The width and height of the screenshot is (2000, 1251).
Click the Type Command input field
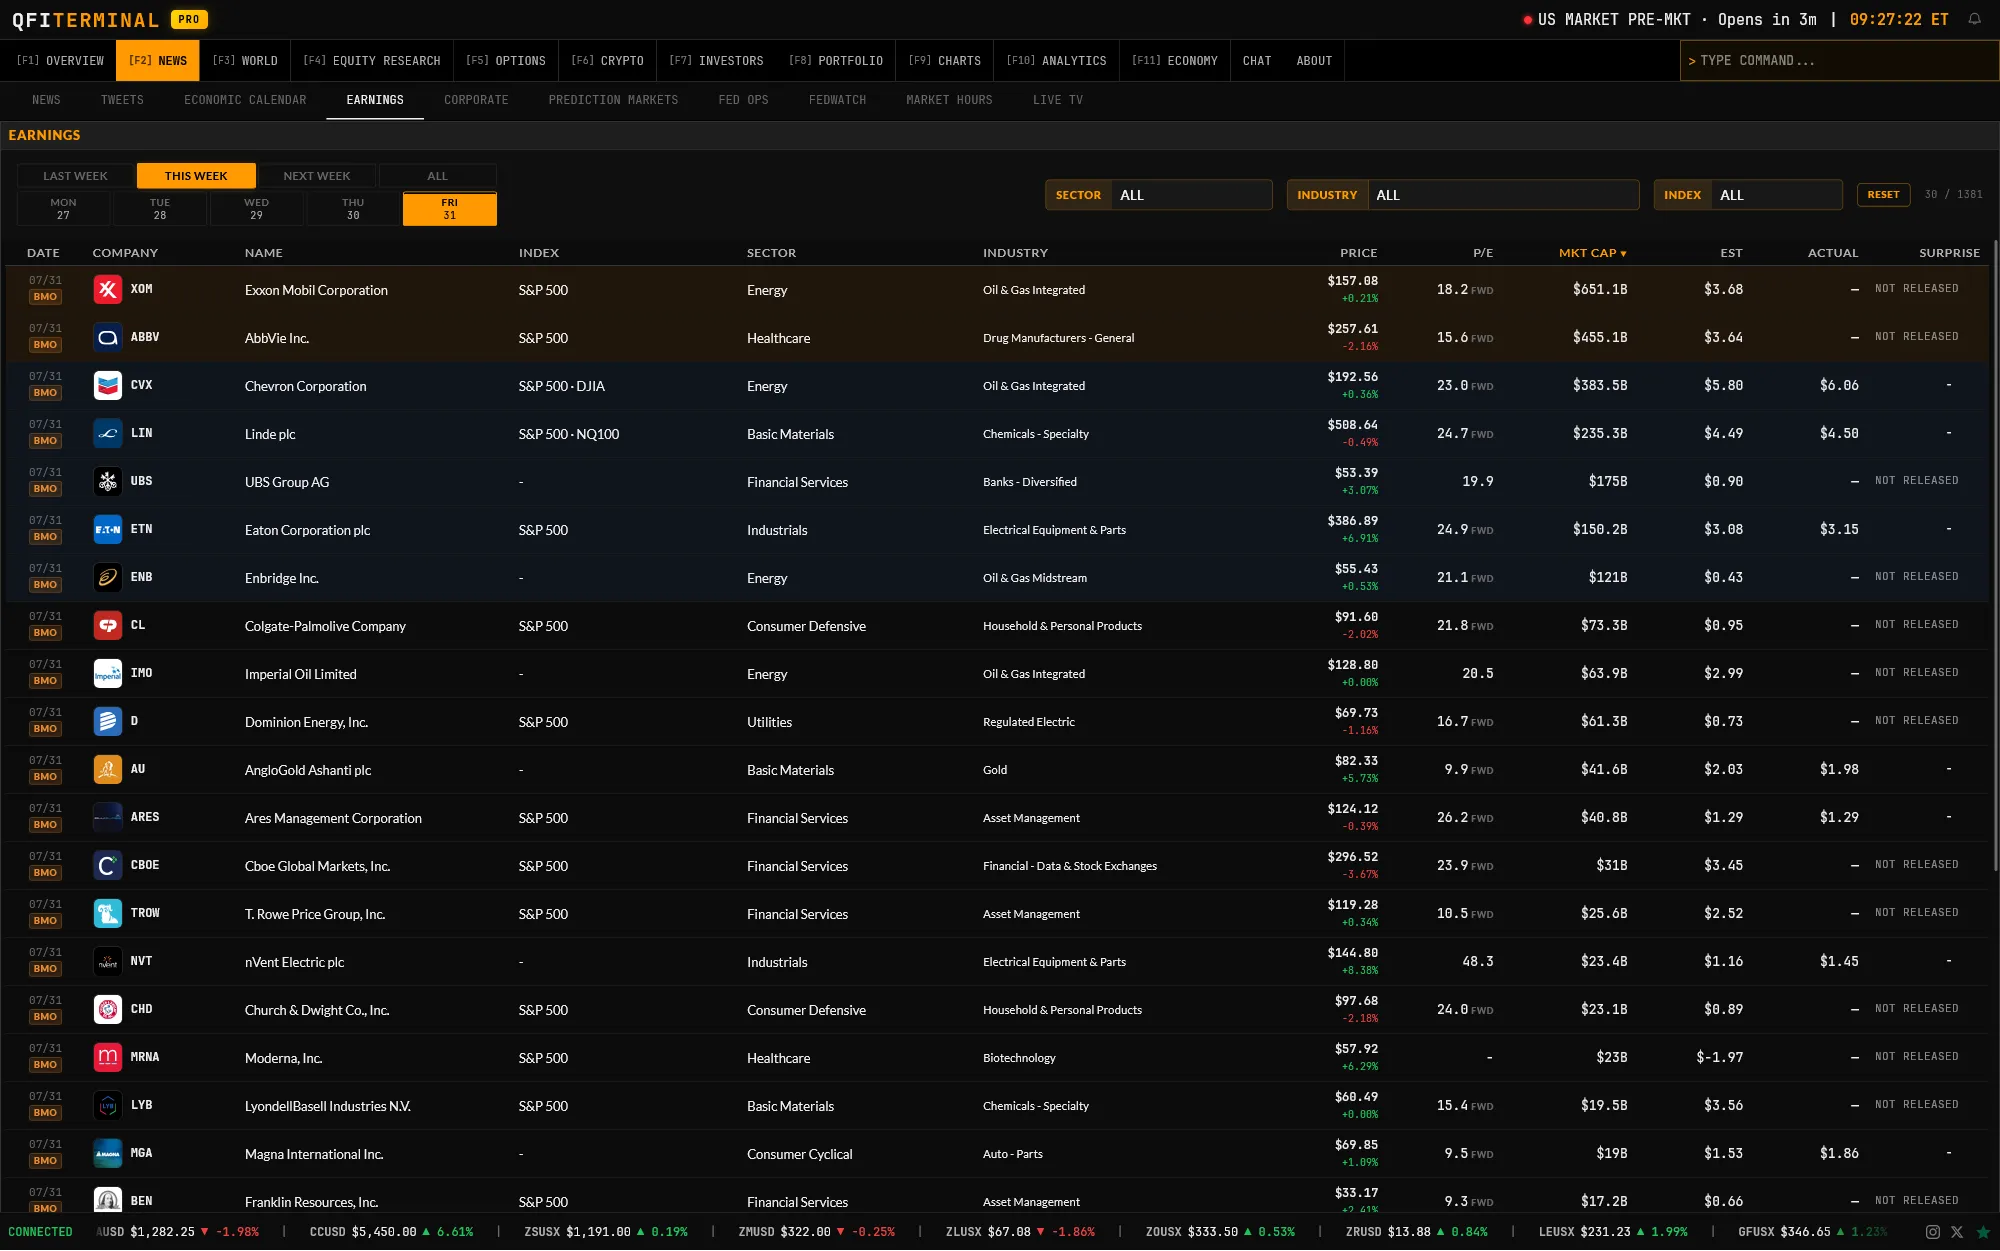click(1839, 61)
